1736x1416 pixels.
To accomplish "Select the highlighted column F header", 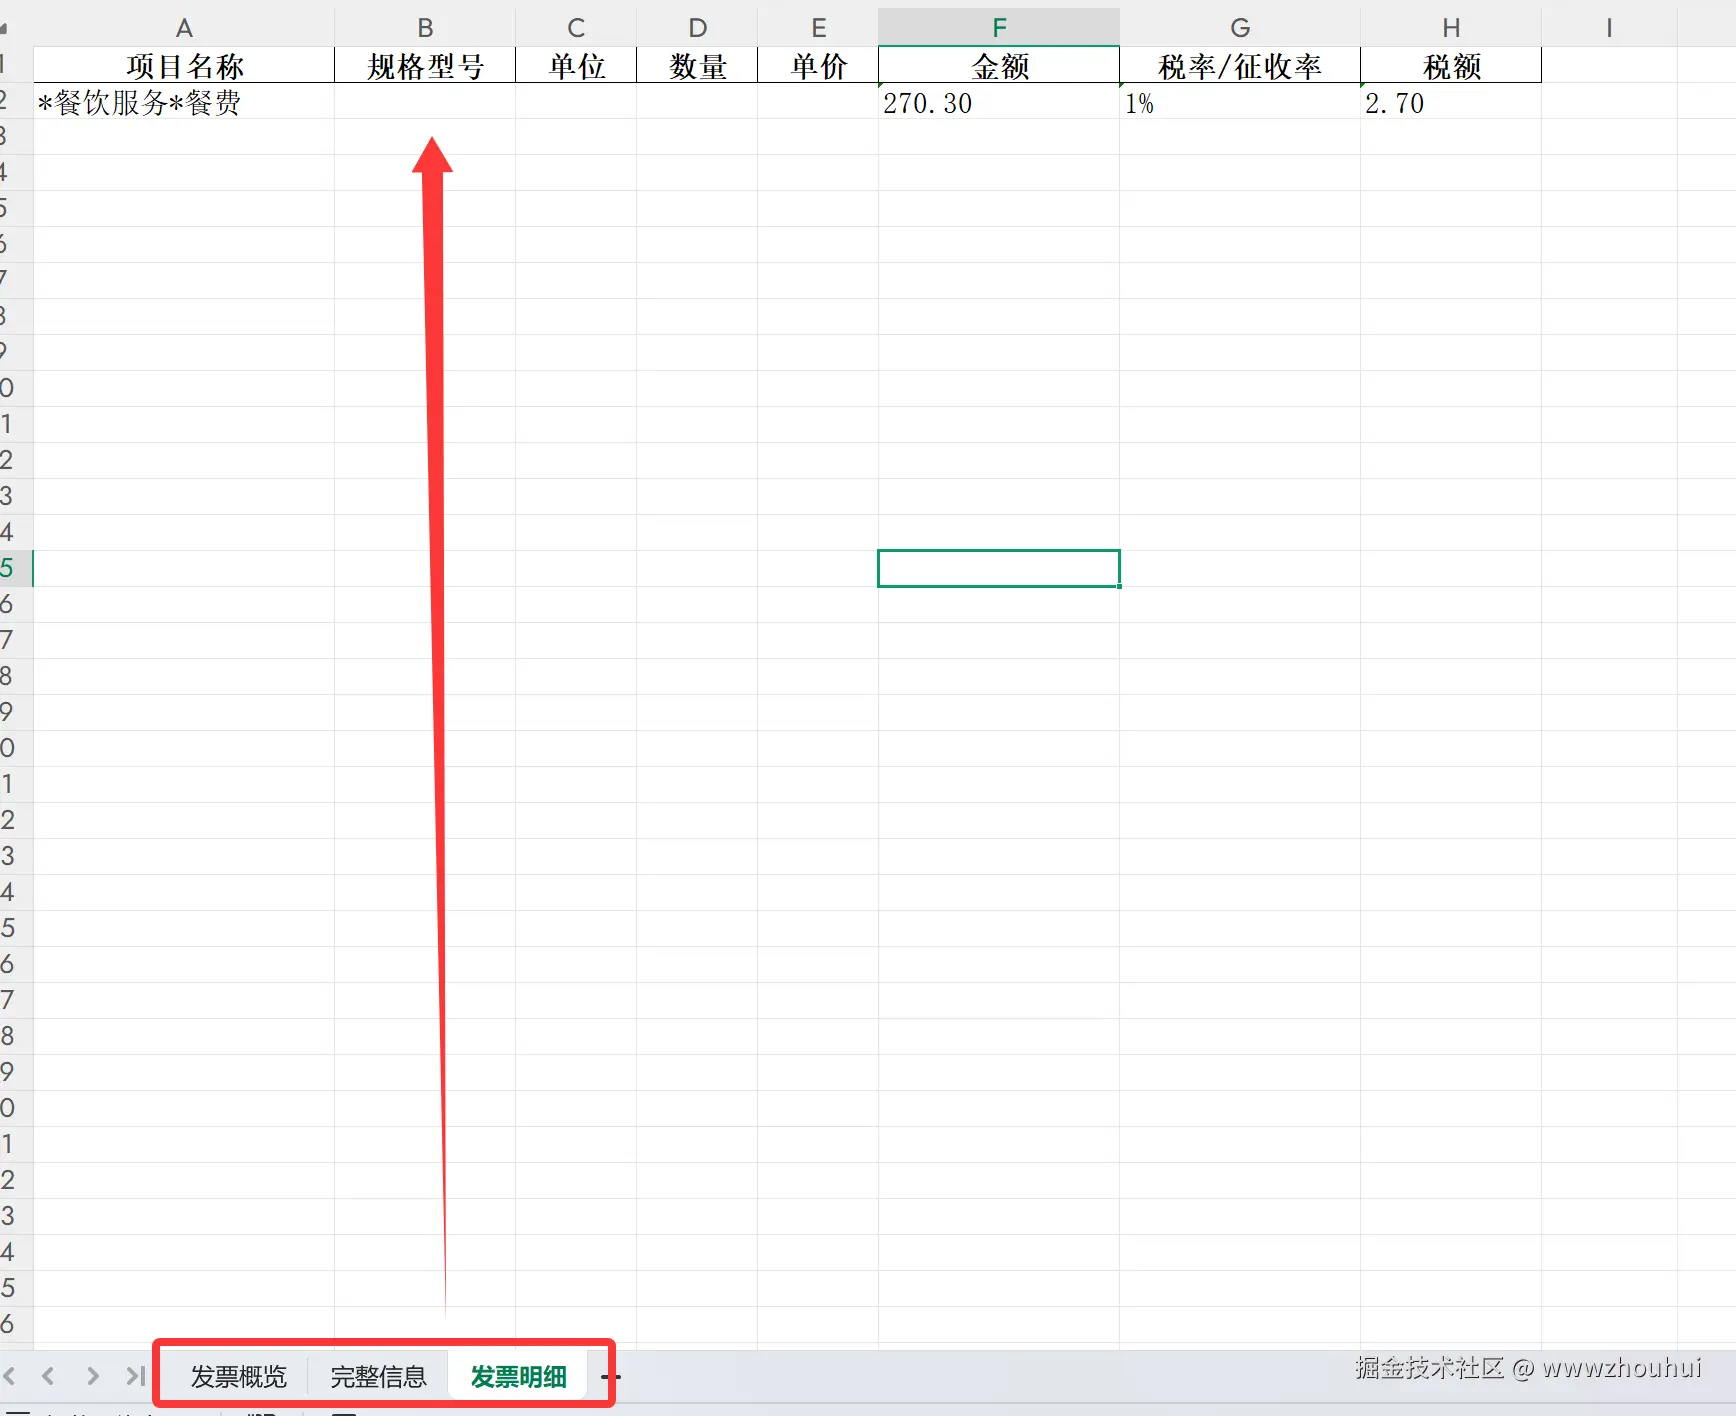I will point(999,28).
